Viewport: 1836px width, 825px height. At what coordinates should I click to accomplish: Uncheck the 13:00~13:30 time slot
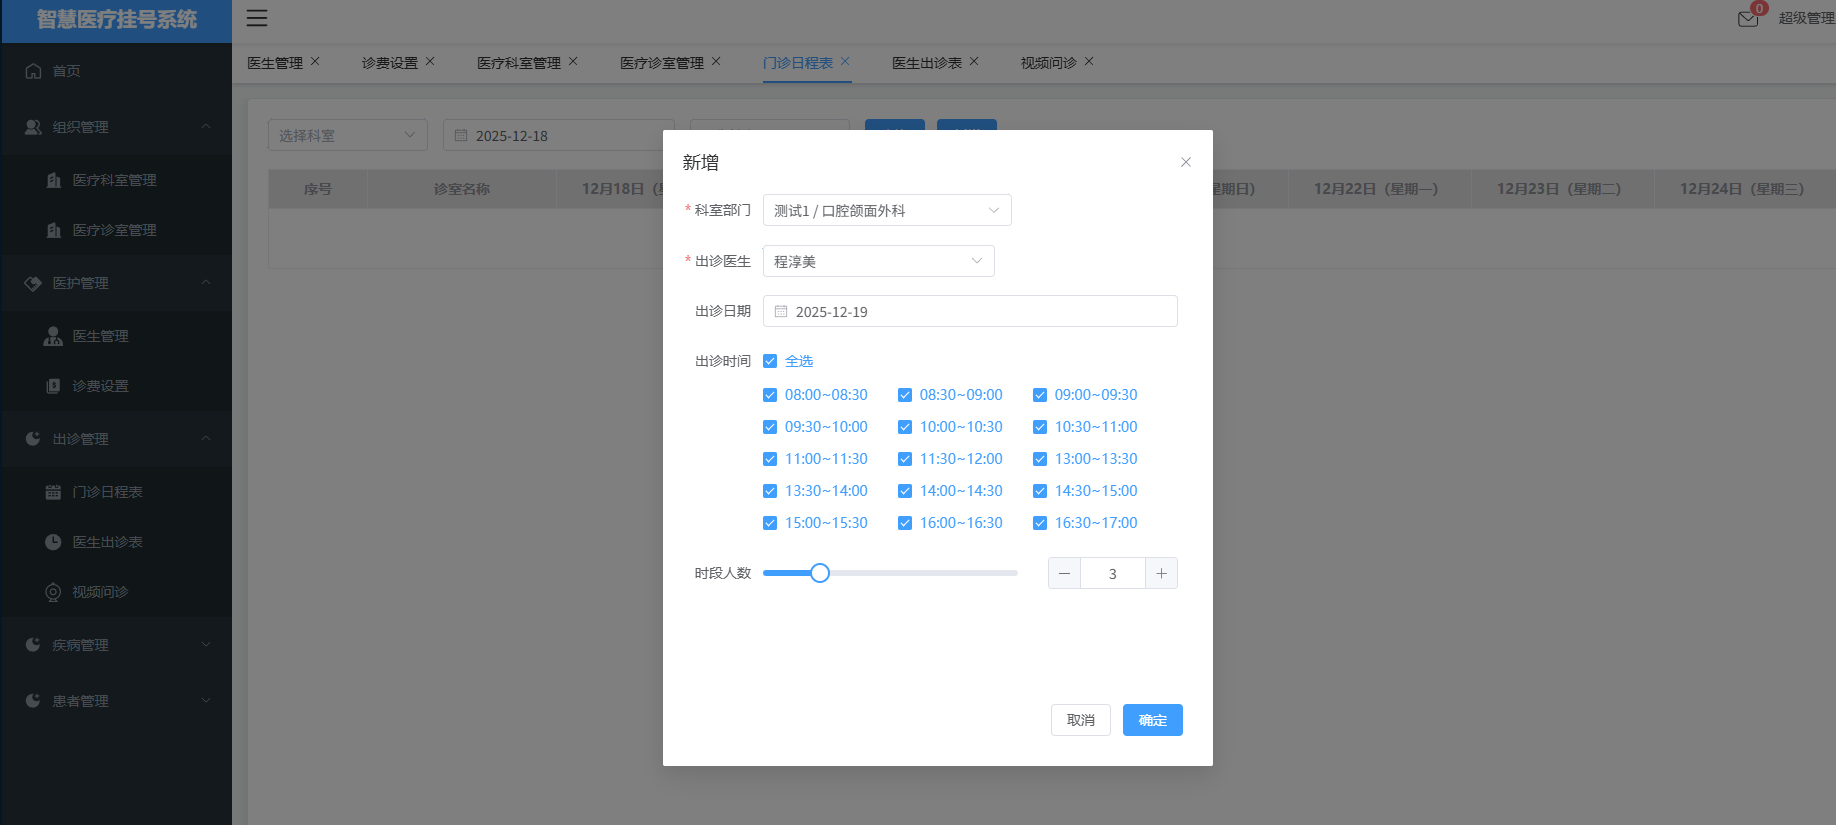(1040, 459)
